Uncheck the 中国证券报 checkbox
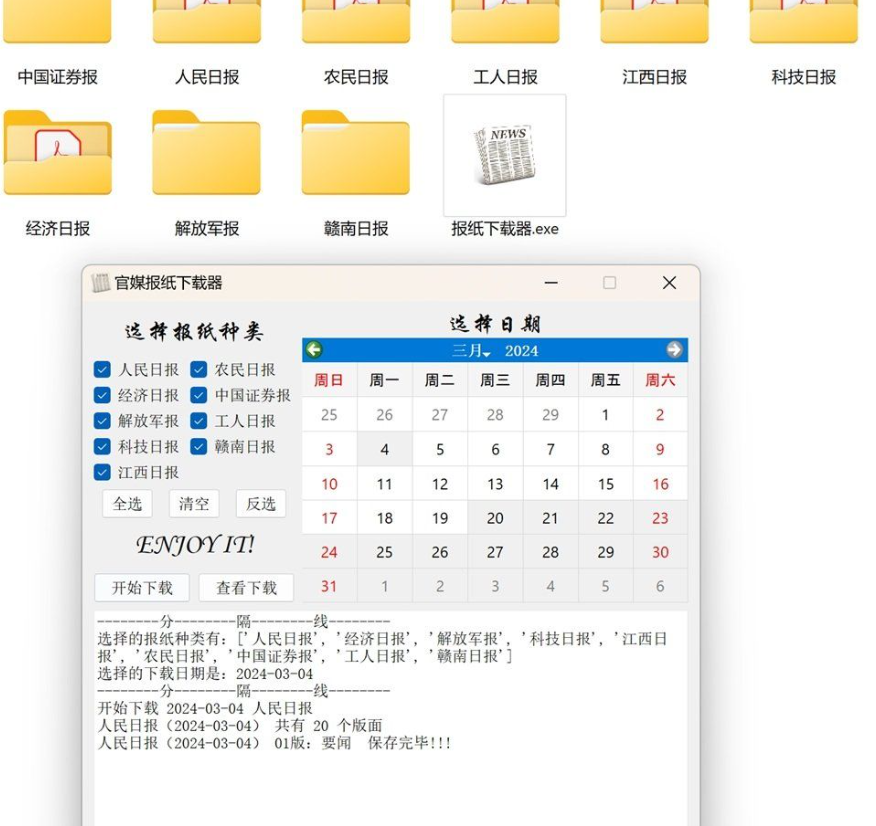 click(199, 395)
